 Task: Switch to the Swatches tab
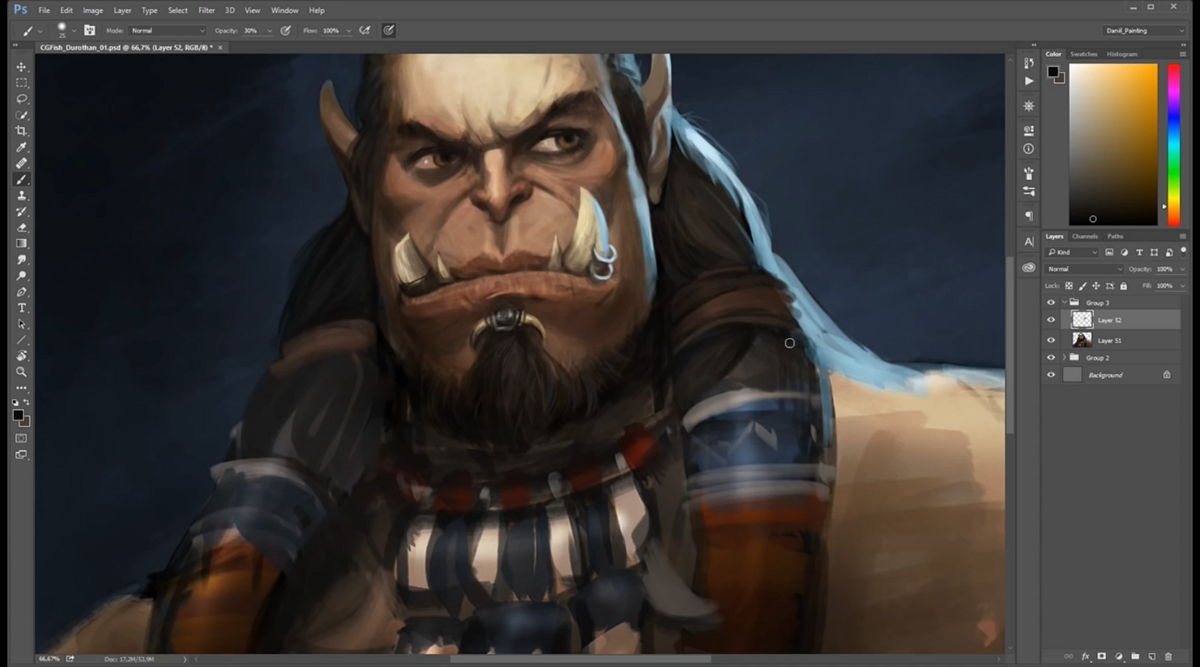pyautogui.click(x=1083, y=54)
